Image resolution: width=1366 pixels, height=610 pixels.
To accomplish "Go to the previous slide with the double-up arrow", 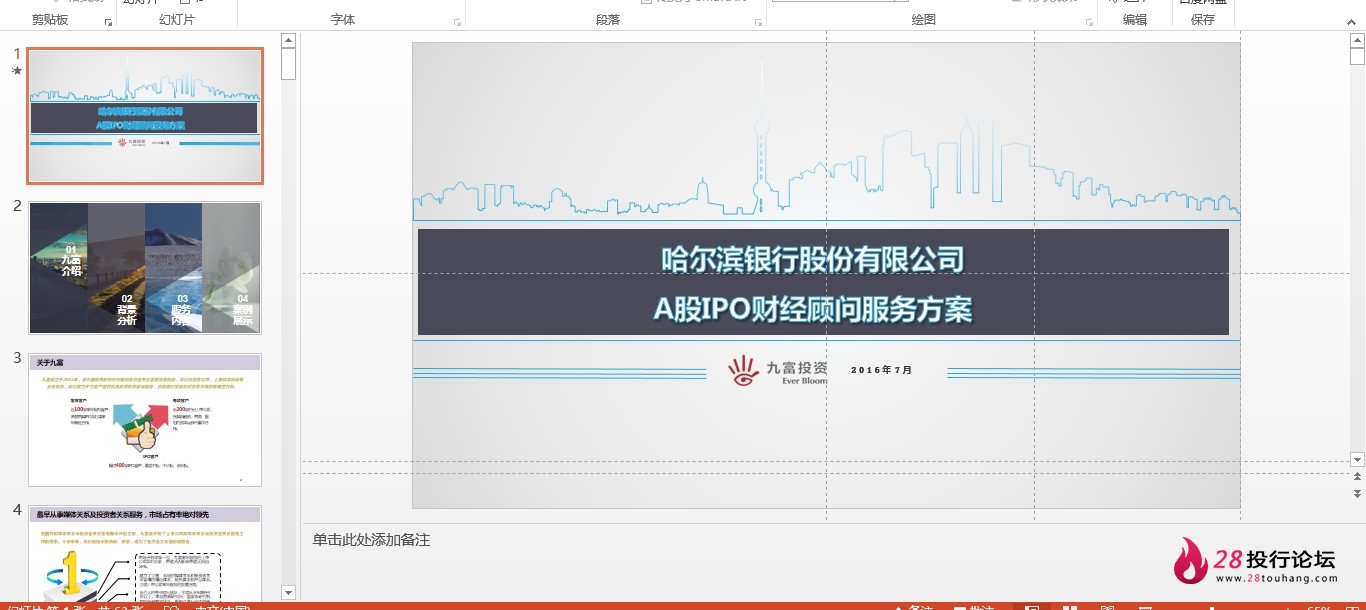I will 1357,478.
